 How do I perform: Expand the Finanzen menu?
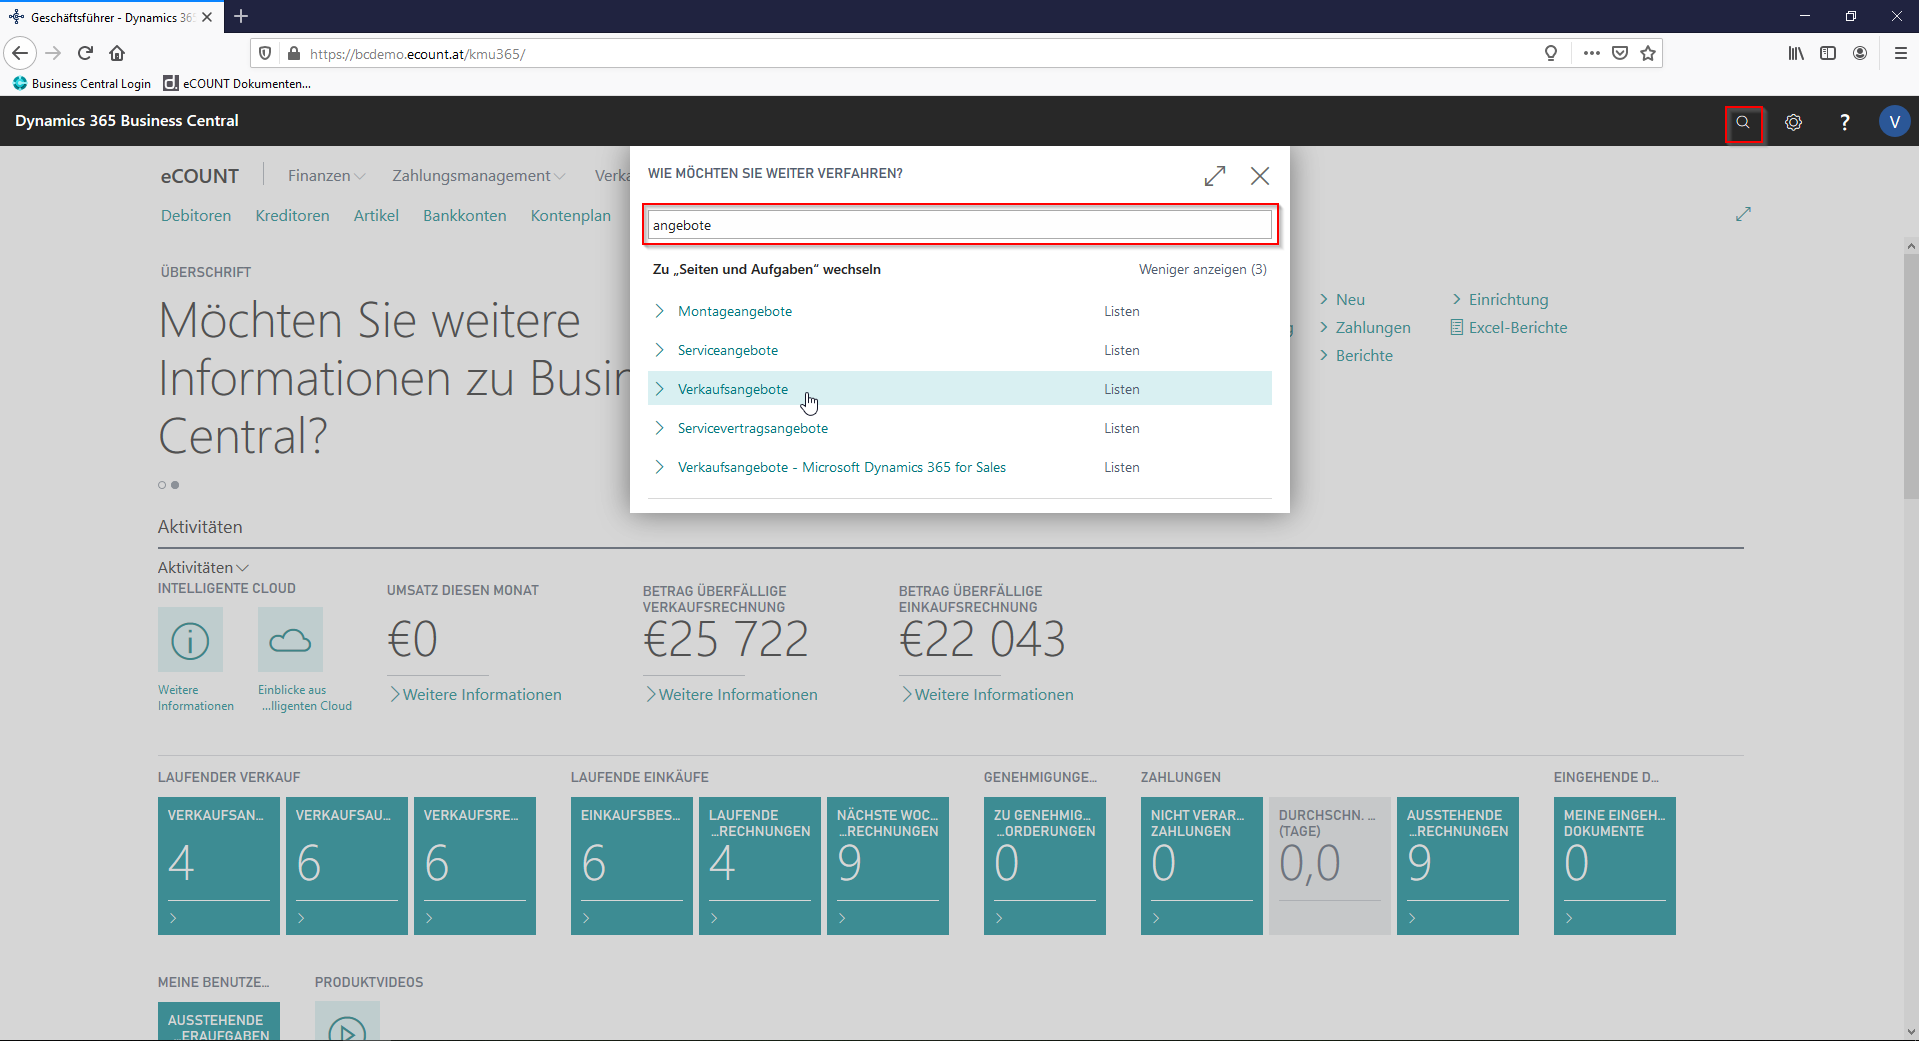tap(327, 176)
